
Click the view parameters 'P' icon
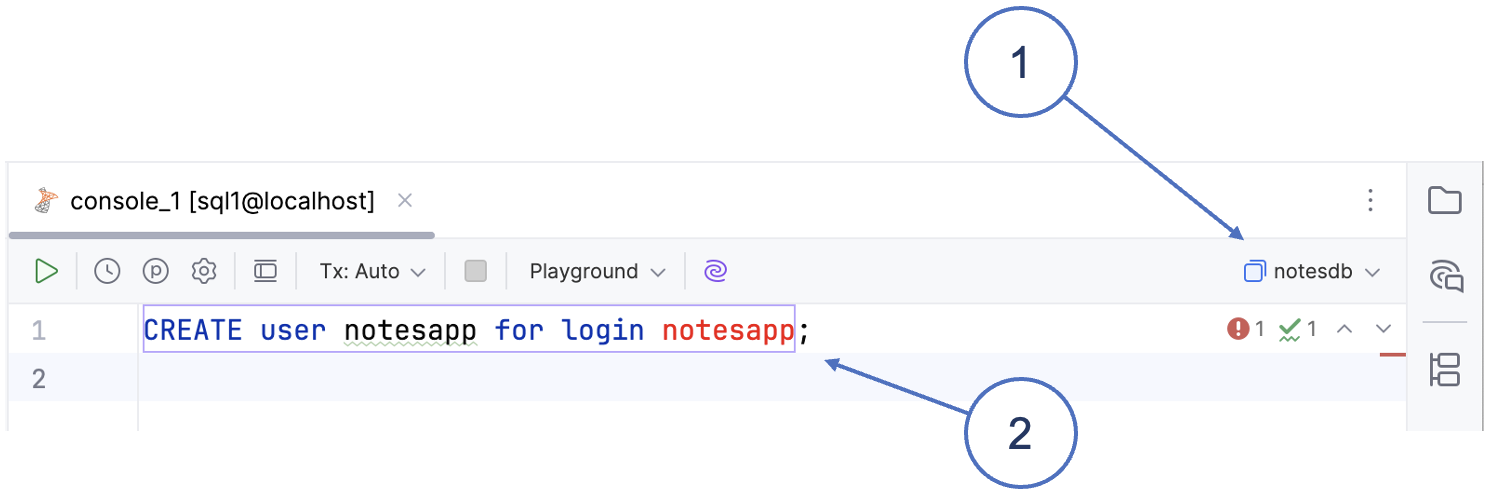(x=155, y=271)
